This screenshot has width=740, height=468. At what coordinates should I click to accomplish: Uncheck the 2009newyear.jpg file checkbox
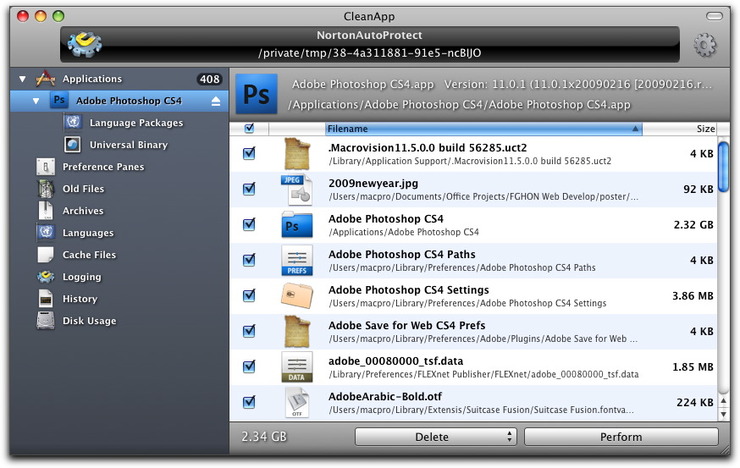(249, 188)
